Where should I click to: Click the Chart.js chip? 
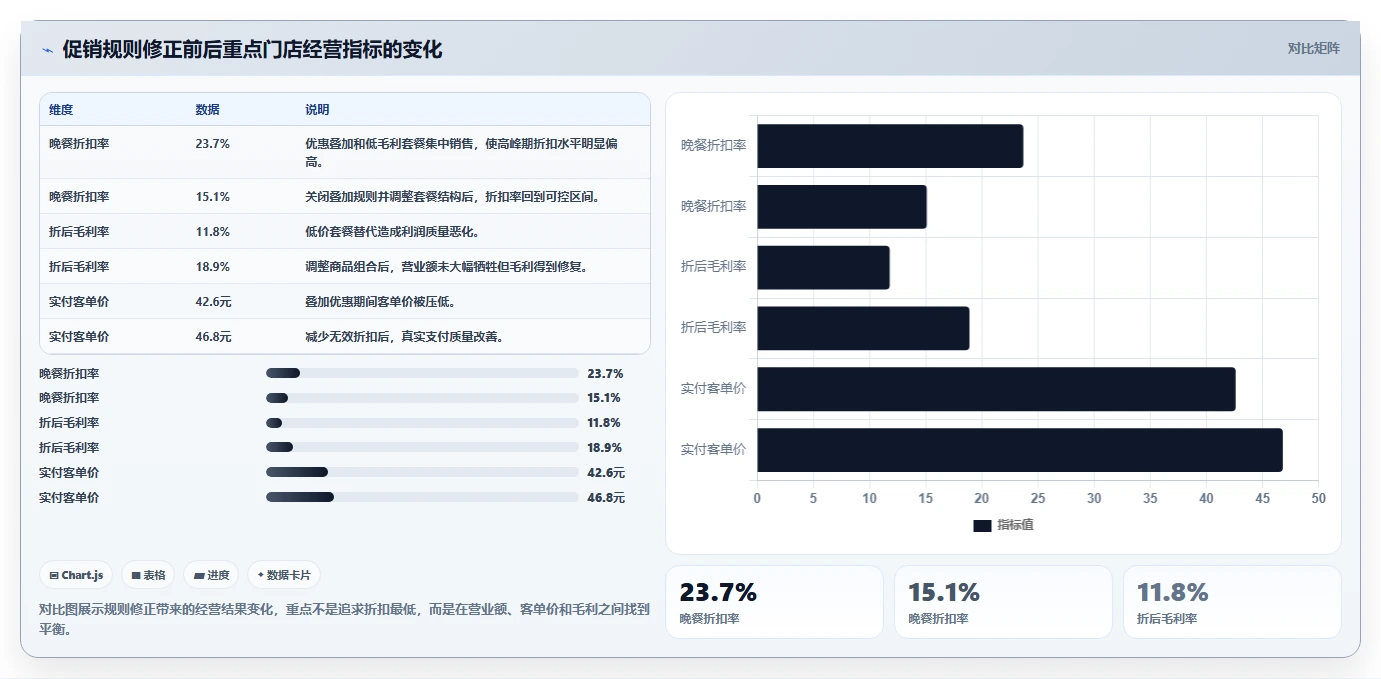[x=76, y=575]
